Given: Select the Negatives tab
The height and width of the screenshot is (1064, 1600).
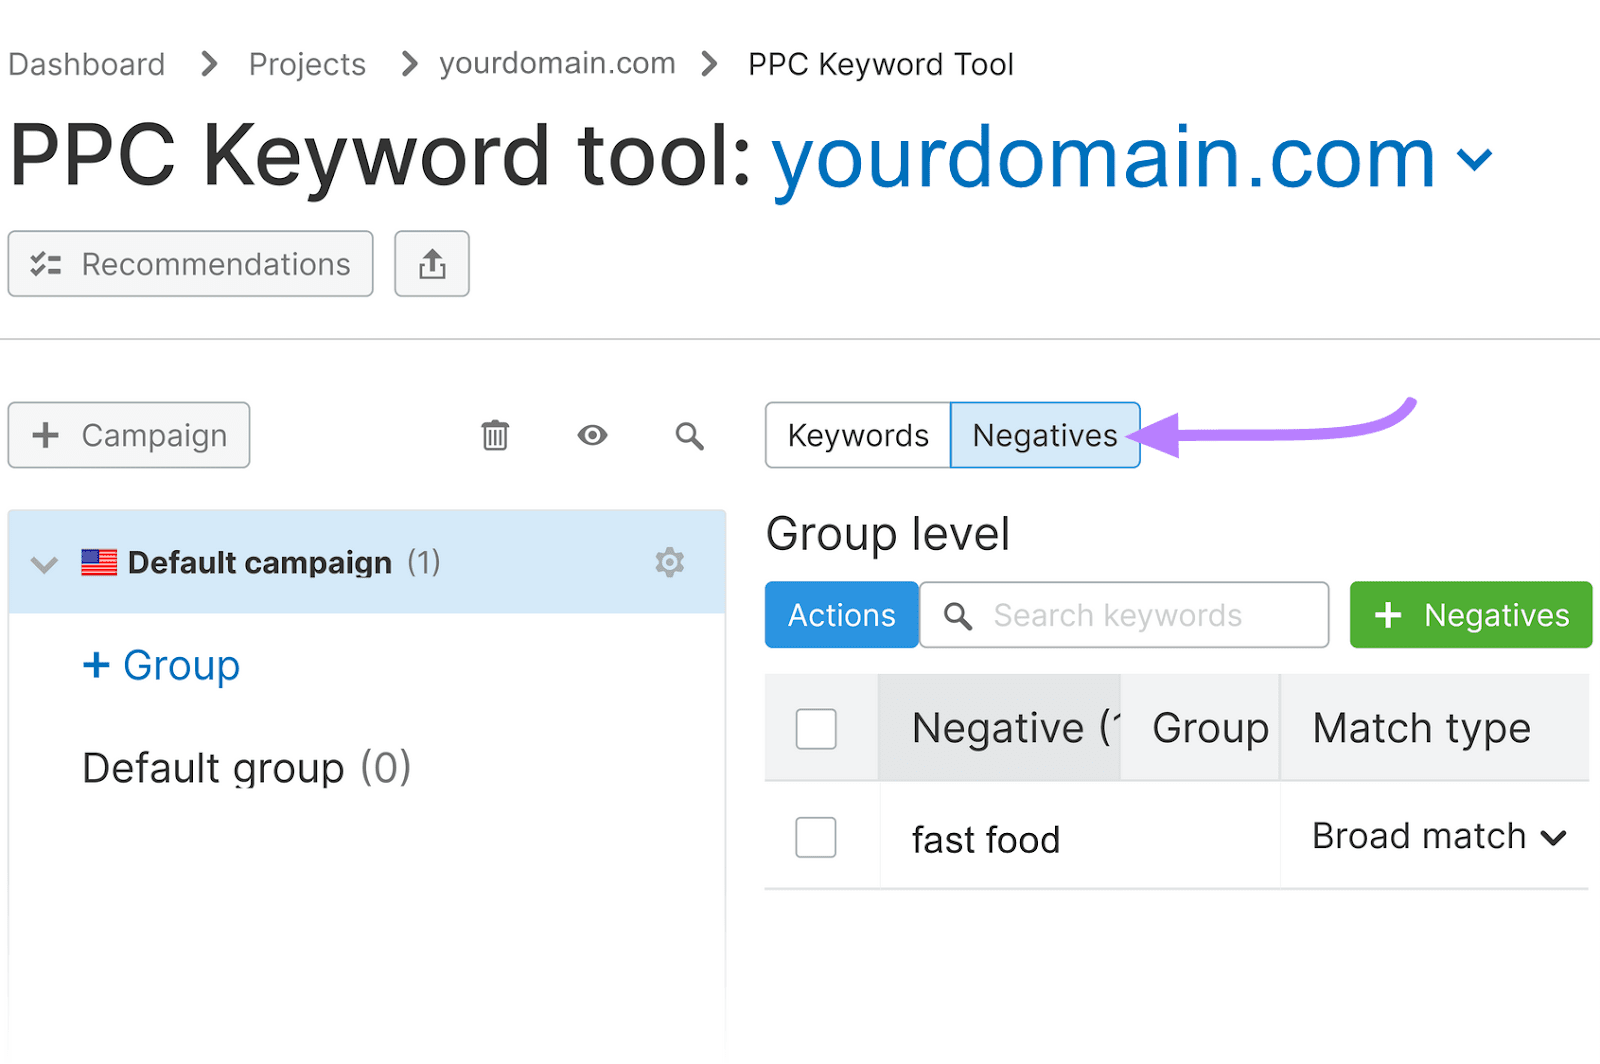Looking at the screenshot, I should point(1044,435).
